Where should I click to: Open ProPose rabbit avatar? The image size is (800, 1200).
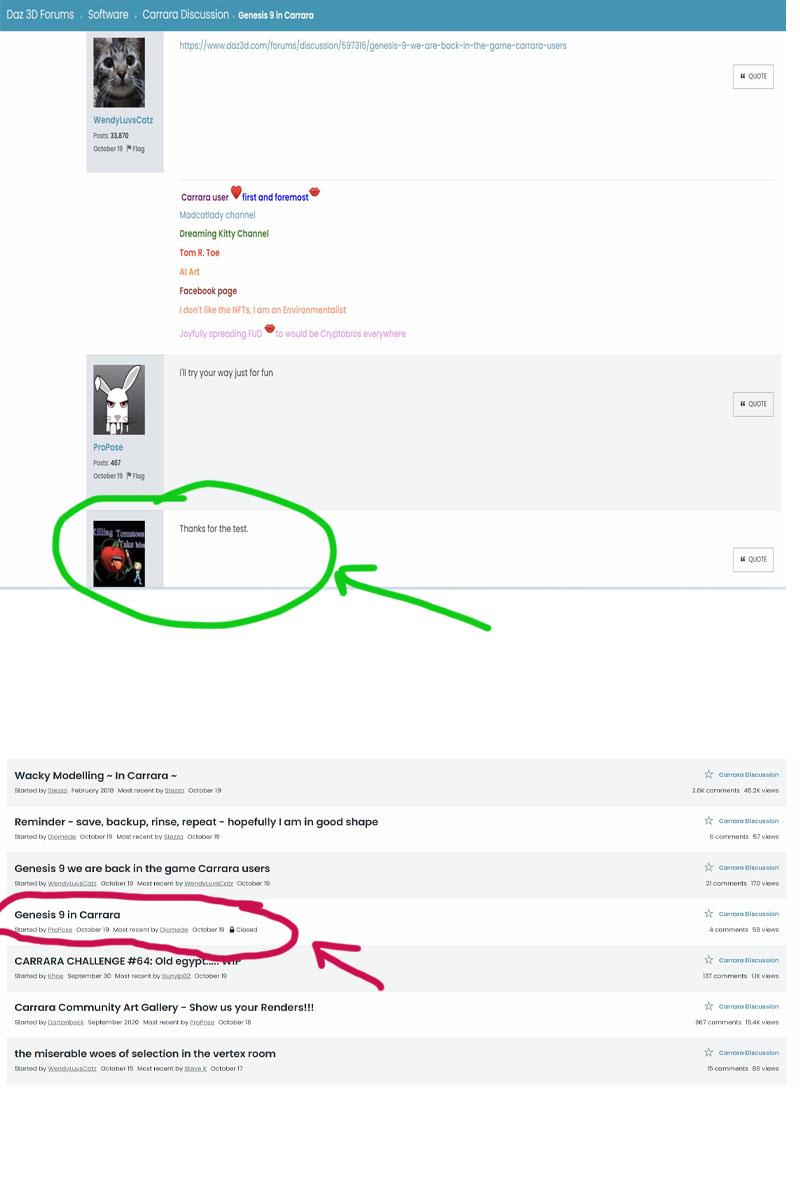point(119,400)
